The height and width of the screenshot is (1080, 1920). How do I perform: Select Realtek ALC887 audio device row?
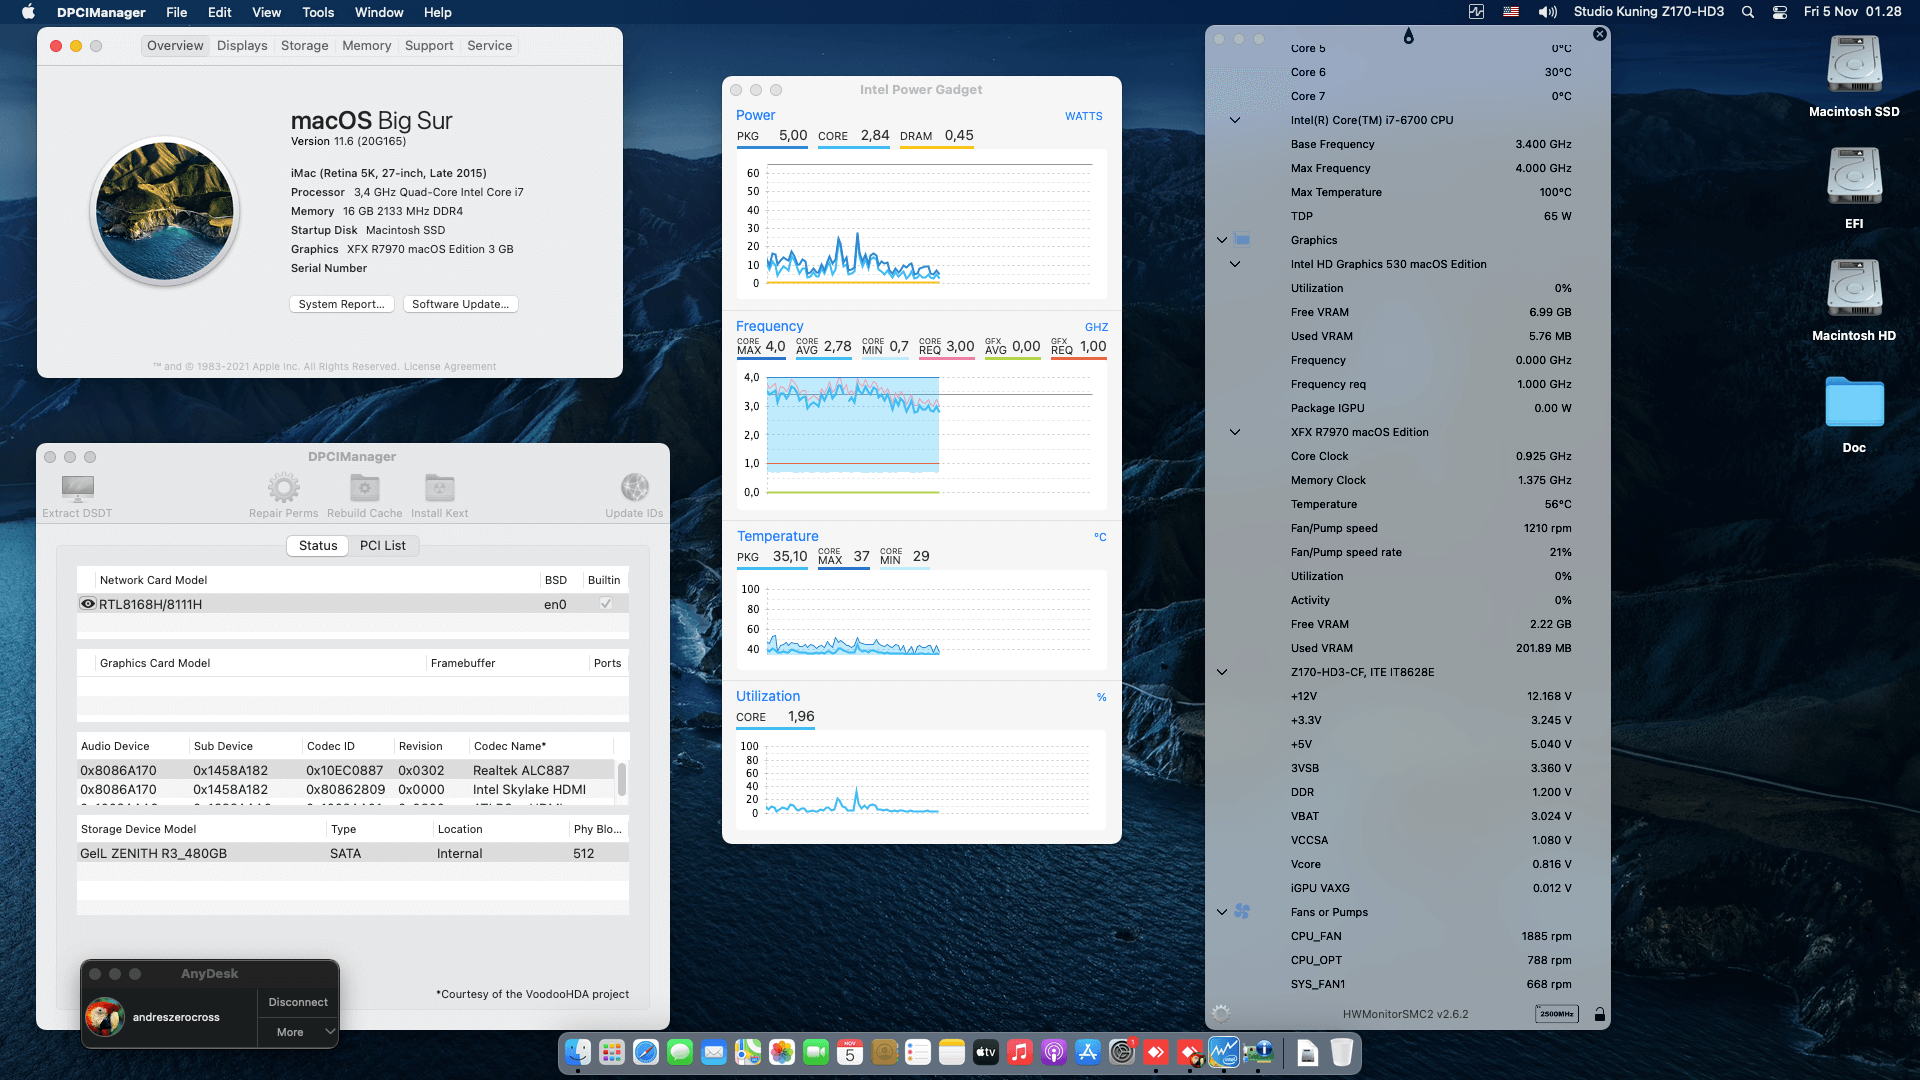346,770
